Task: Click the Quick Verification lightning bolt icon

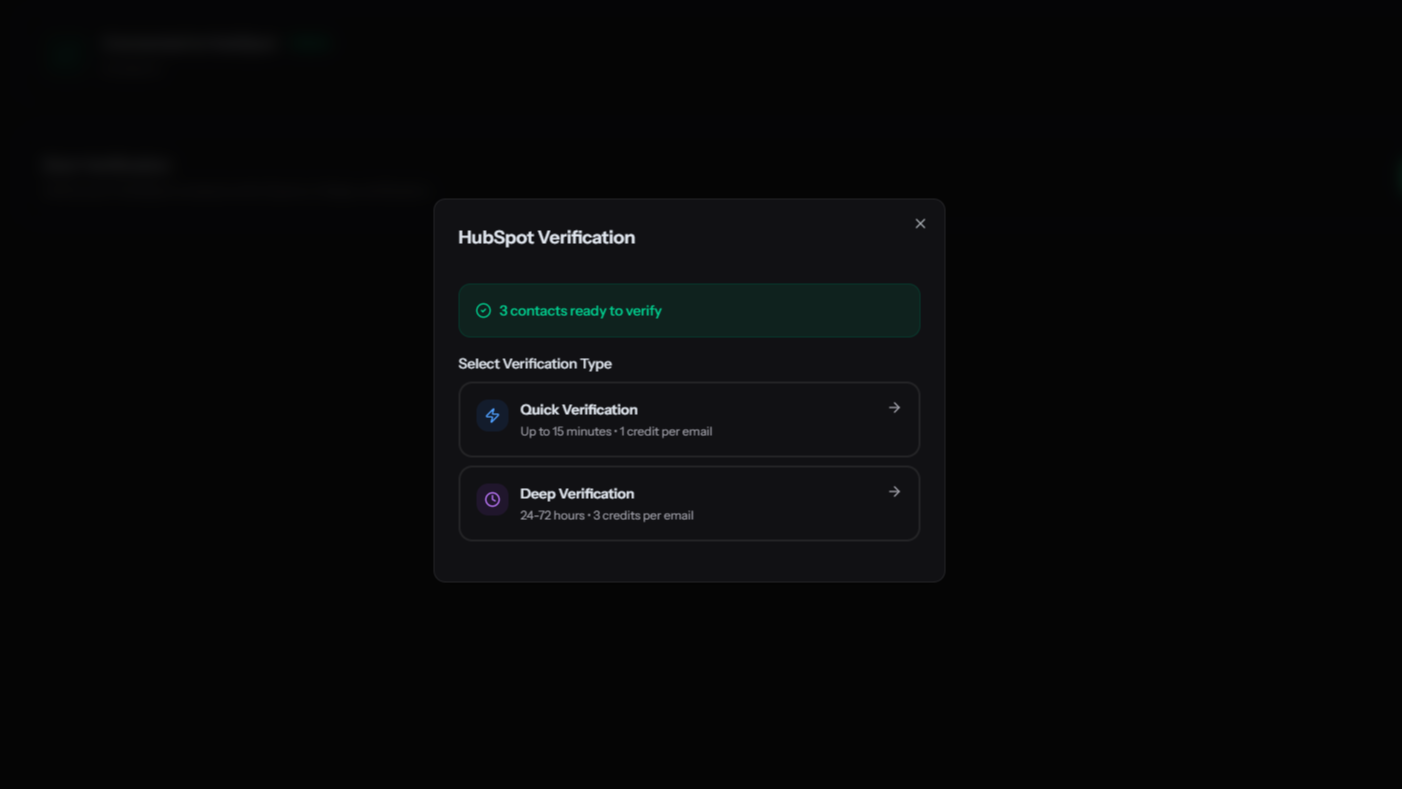Action: click(x=492, y=415)
